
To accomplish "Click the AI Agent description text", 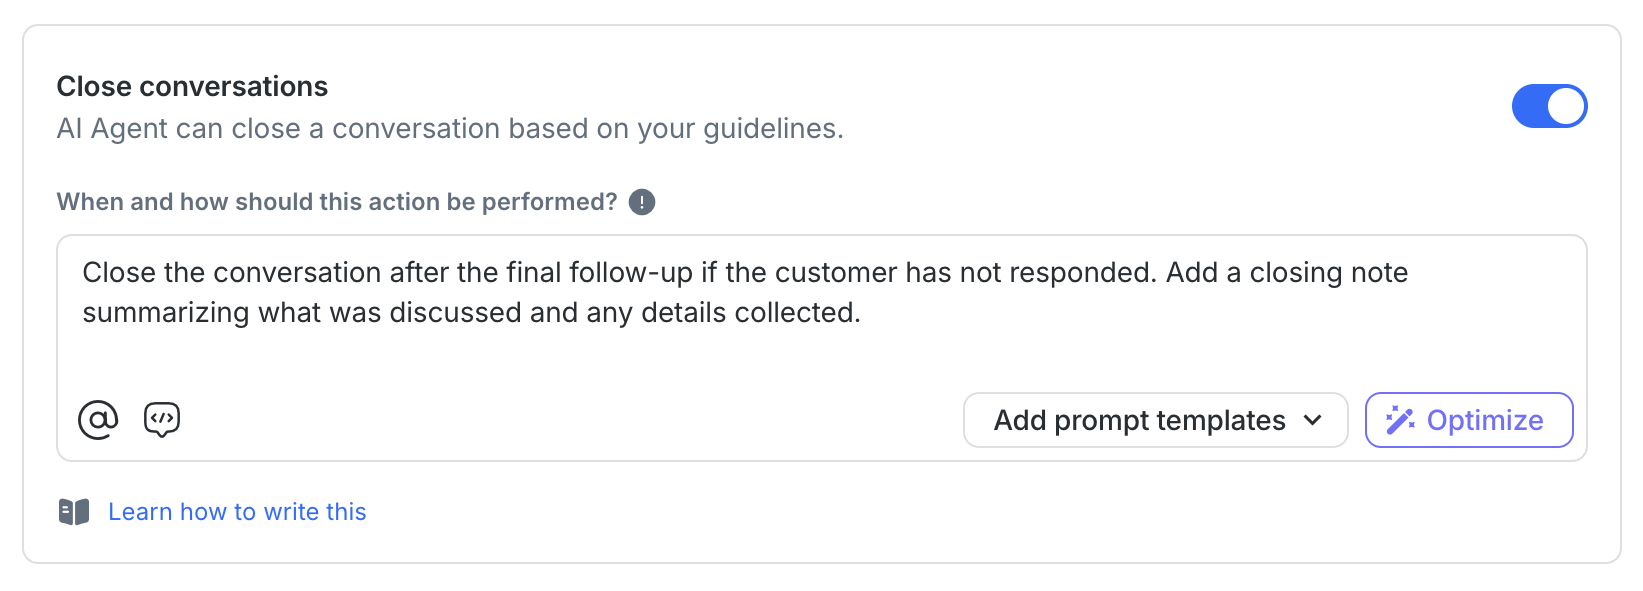I will click(x=450, y=129).
